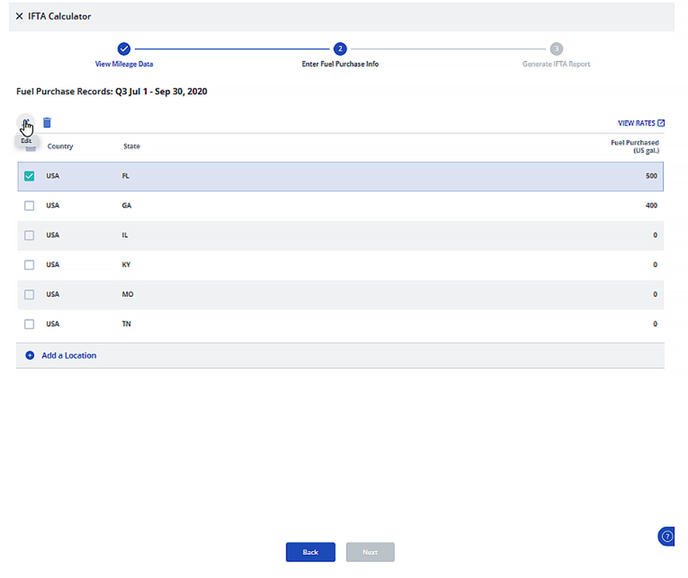Click USA in the KY row

point(53,265)
